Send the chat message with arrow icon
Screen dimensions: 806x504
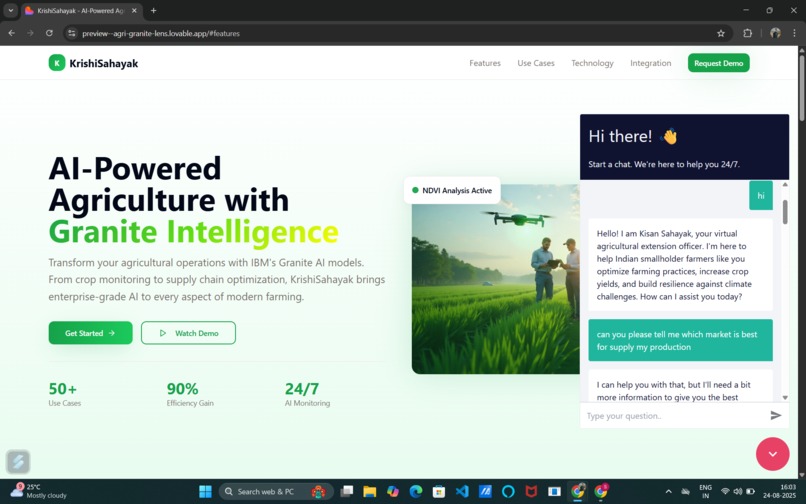(776, 415)
